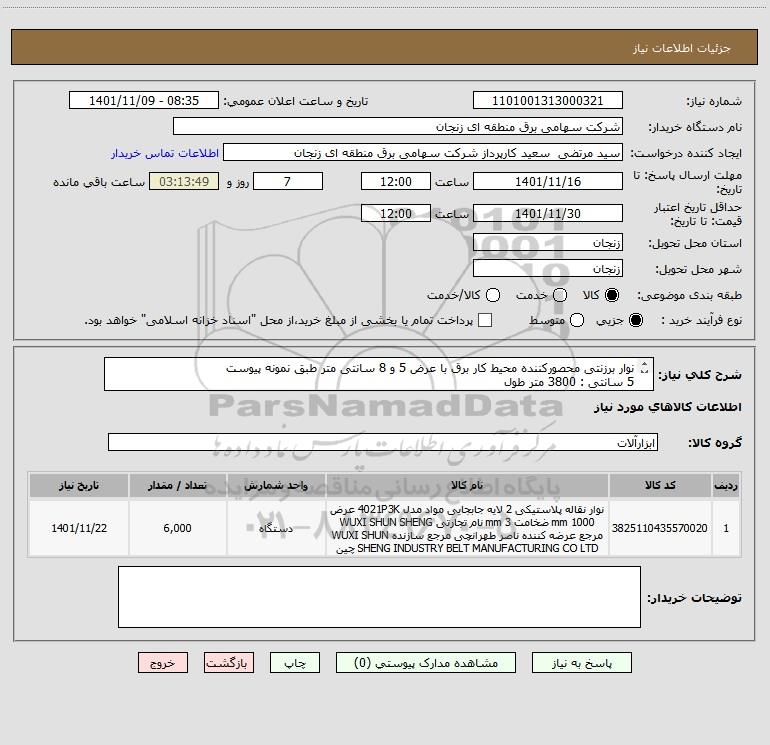The image size is (770, 745).
Task: Click the خروج exit button
Action: point(163,663)
